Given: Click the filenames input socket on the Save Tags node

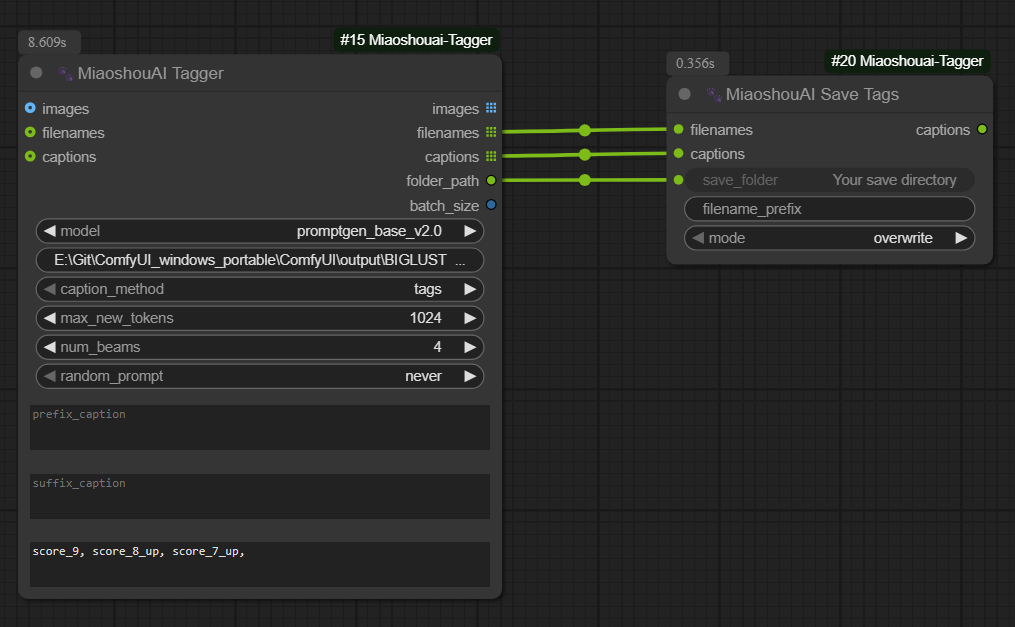Looking at the screenshot, I should [678, 129].
